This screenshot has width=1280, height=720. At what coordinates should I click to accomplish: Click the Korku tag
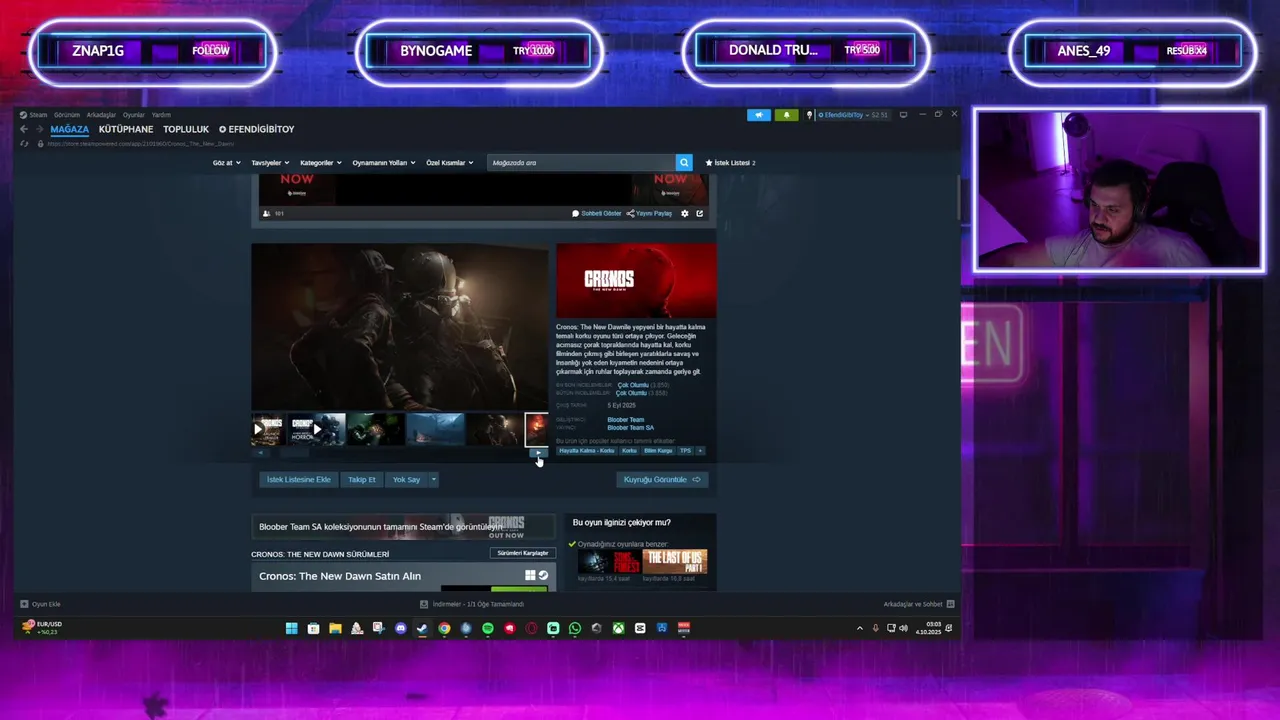click(629, 451)
